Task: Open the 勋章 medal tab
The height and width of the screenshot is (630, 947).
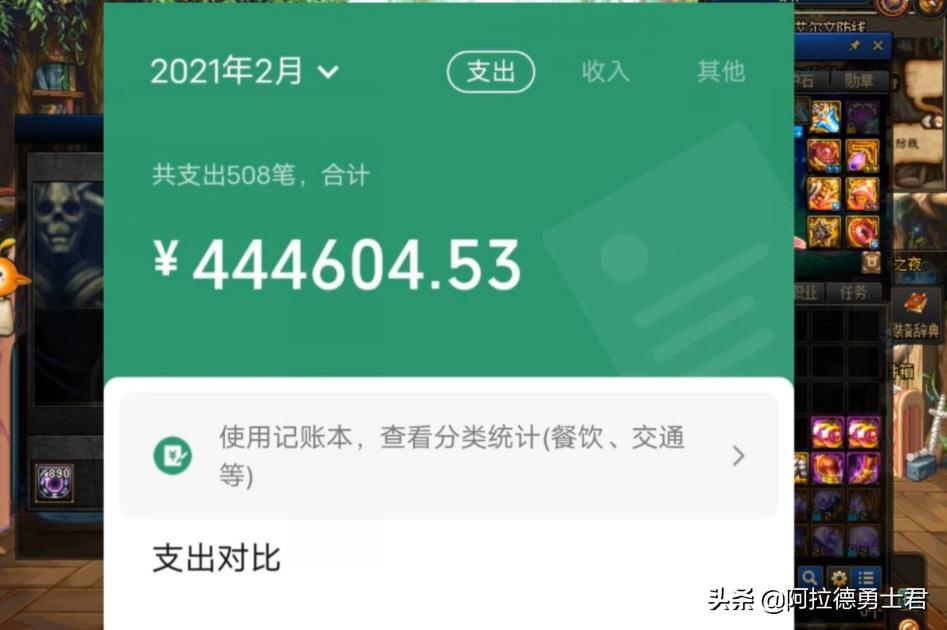Action: [x=858, y=80]
